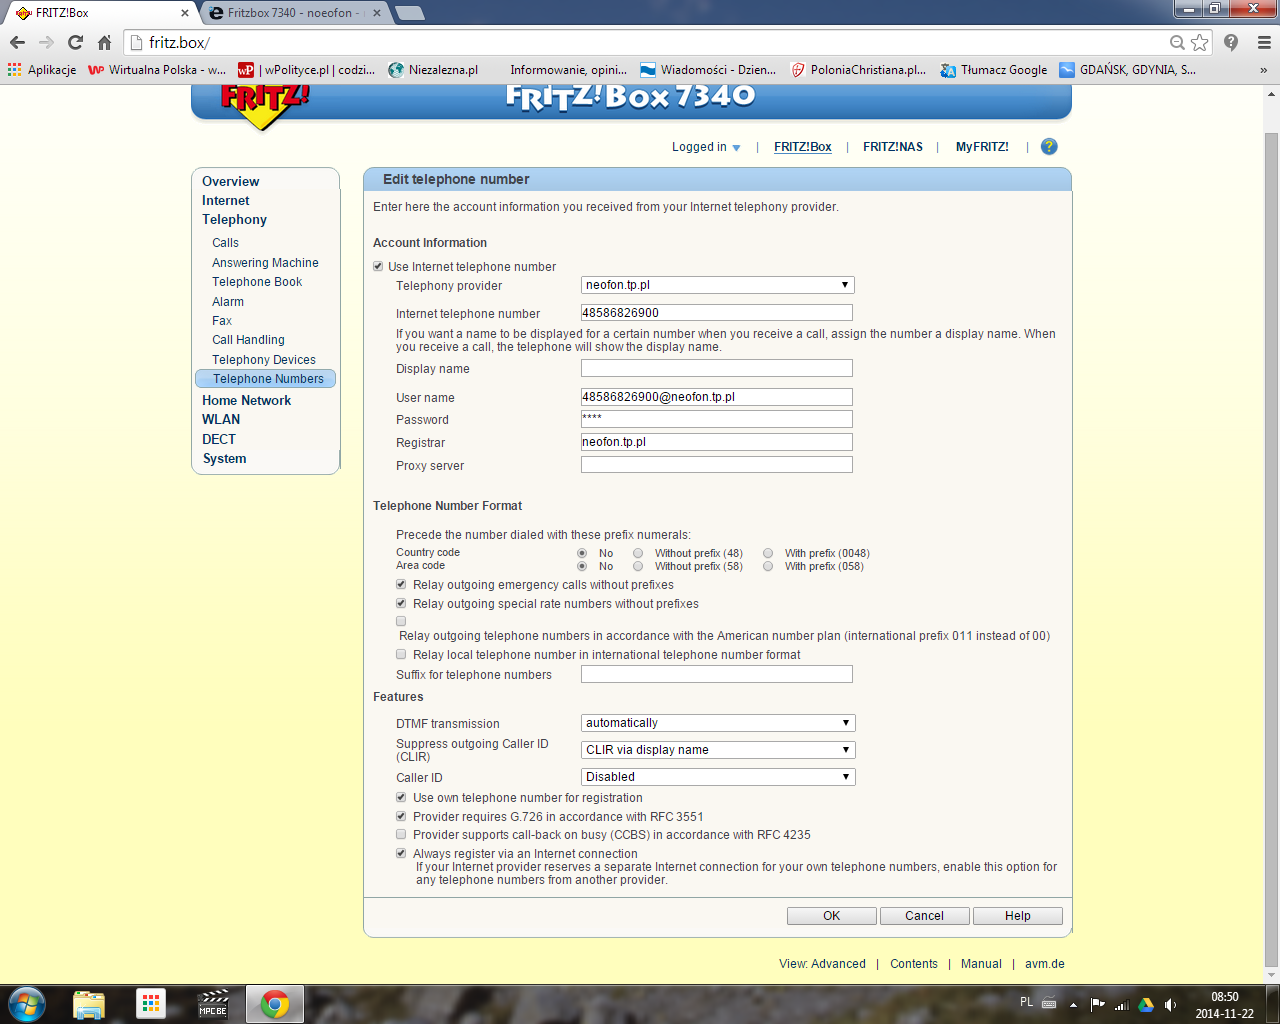Click the Cancel button
The image size is (1280, 1024).
pyautogui.click(x=924, y=916)
